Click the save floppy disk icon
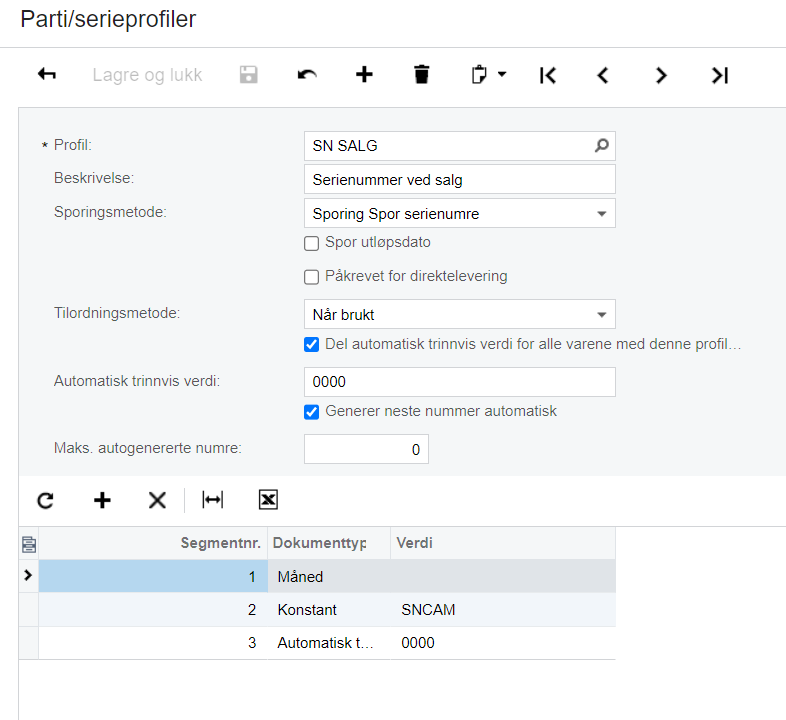The width and height of the screenshot is (786, 720). [249, 75]
